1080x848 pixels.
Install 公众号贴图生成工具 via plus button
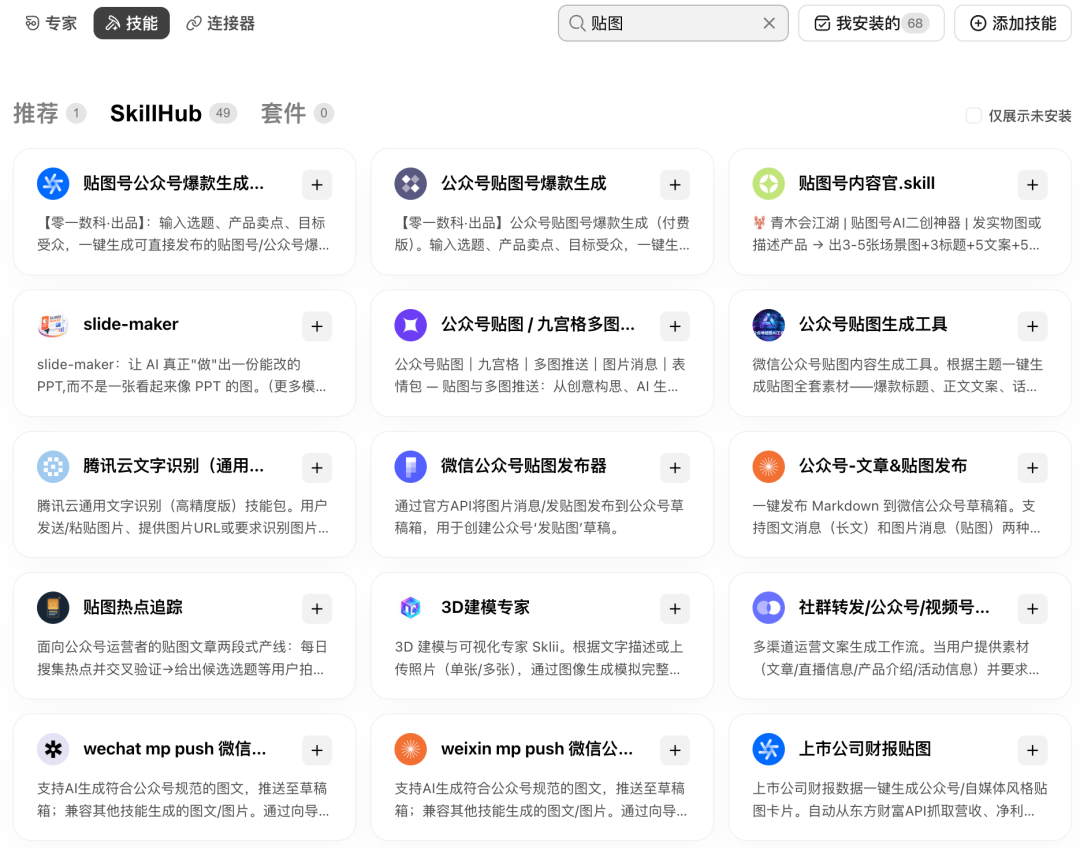[1032, 326]
